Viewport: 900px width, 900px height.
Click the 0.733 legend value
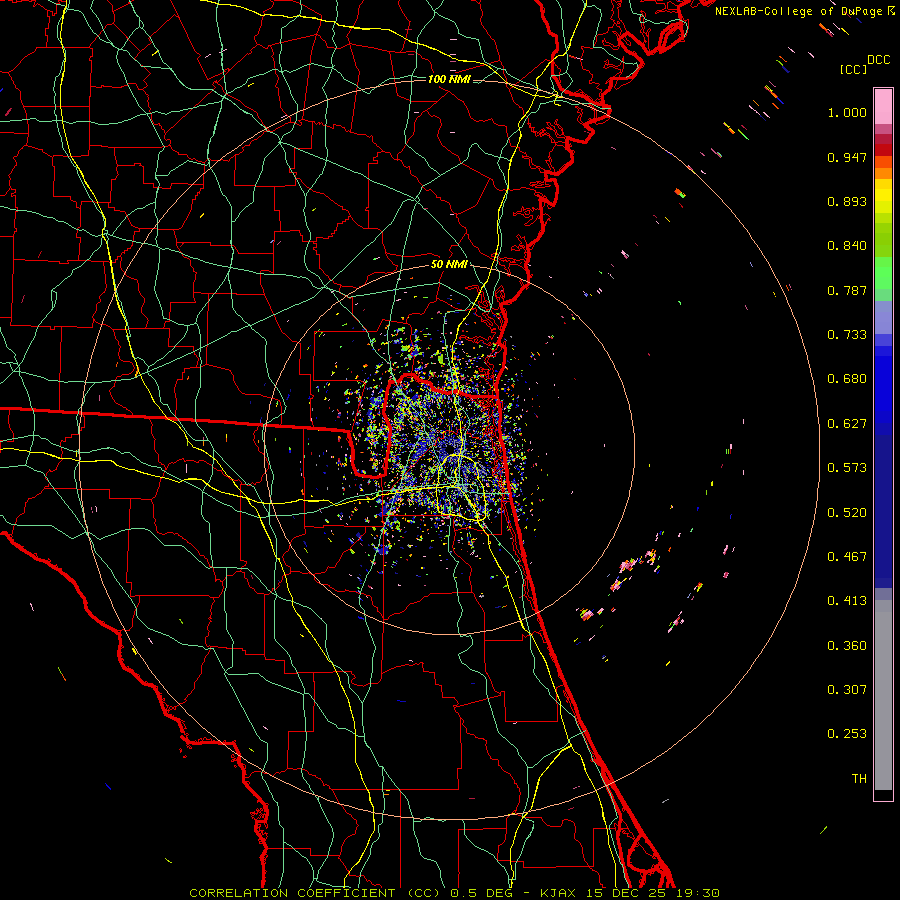tap(847, 335)
